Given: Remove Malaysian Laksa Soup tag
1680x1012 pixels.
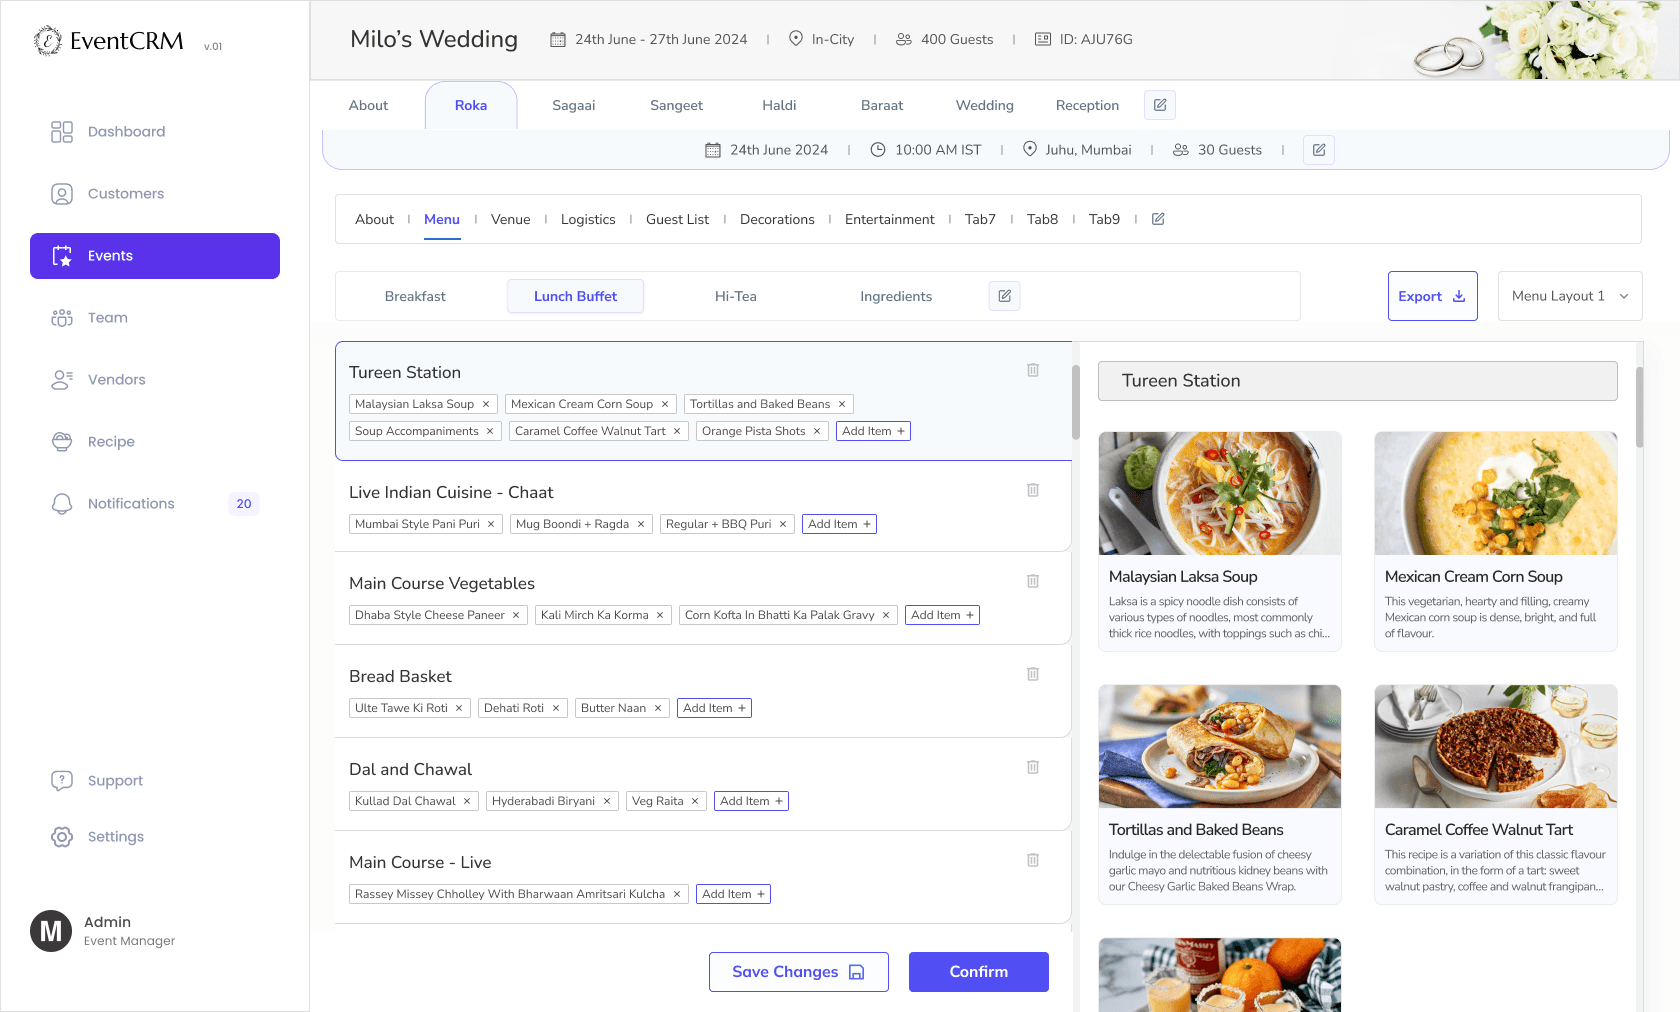Looking at the screenshot, I should pos(486,404).
